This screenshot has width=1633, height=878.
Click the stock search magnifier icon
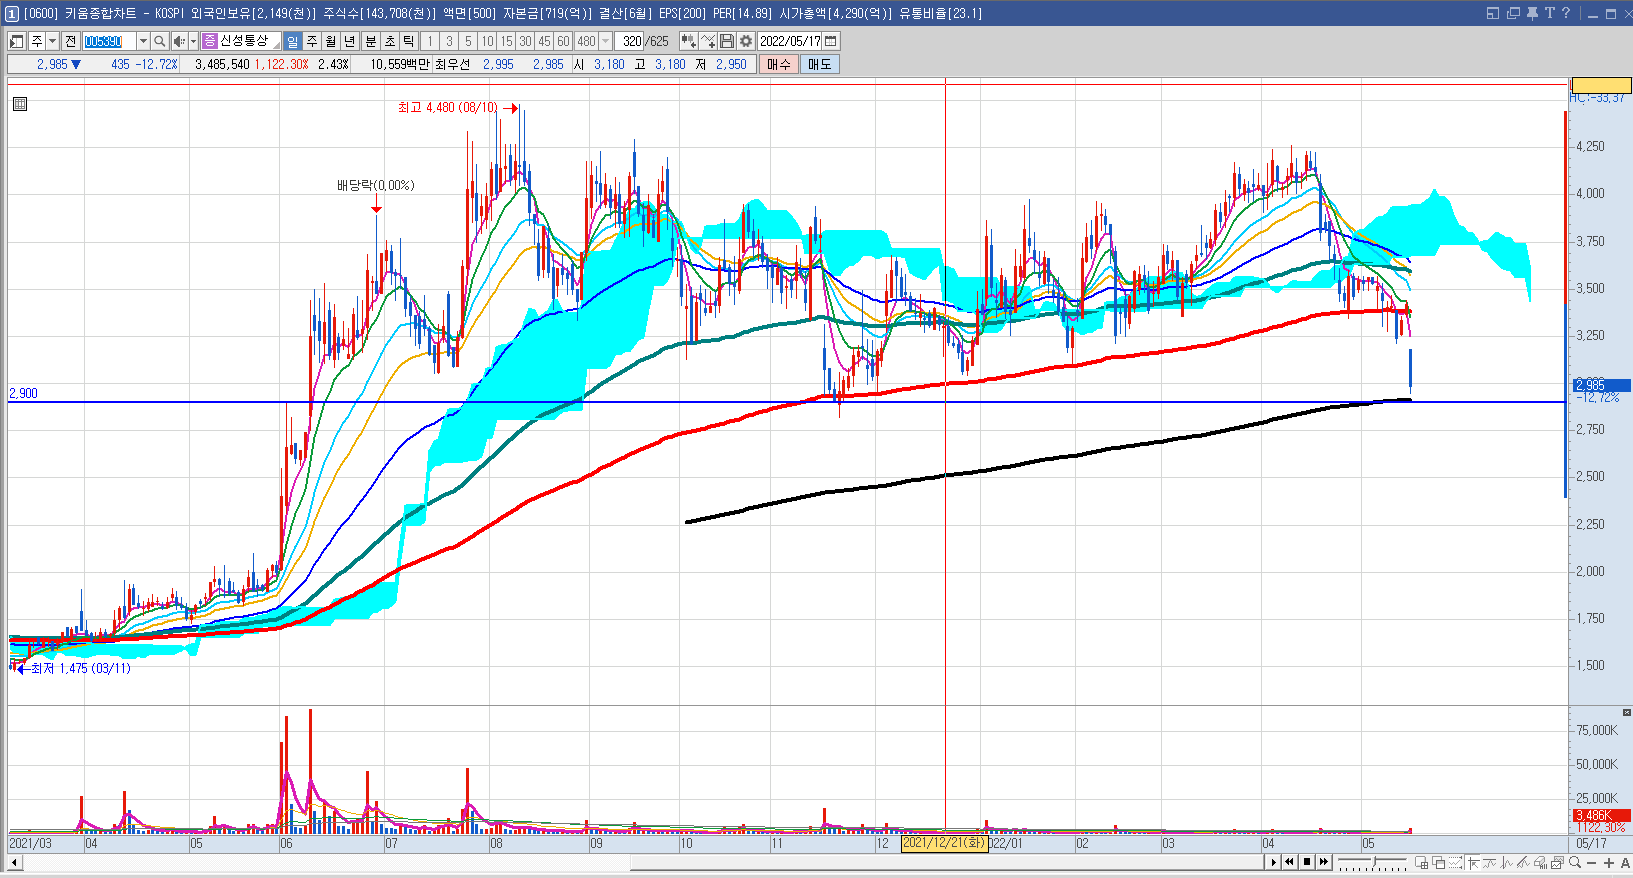[x=159, y=41]
